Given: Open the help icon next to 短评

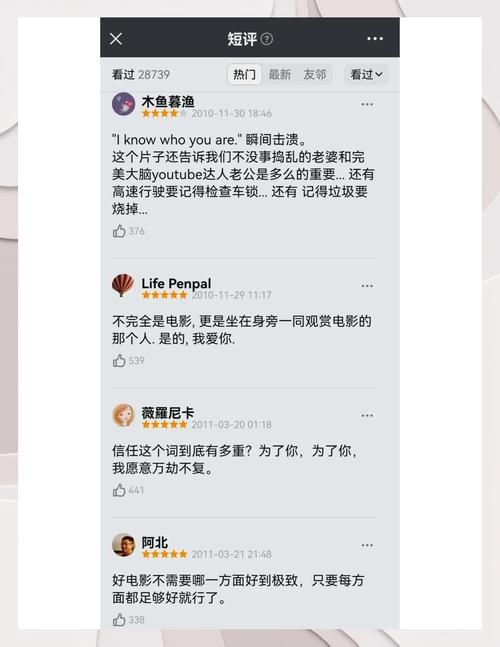Looking at the screenshot, I should (267, 39).
